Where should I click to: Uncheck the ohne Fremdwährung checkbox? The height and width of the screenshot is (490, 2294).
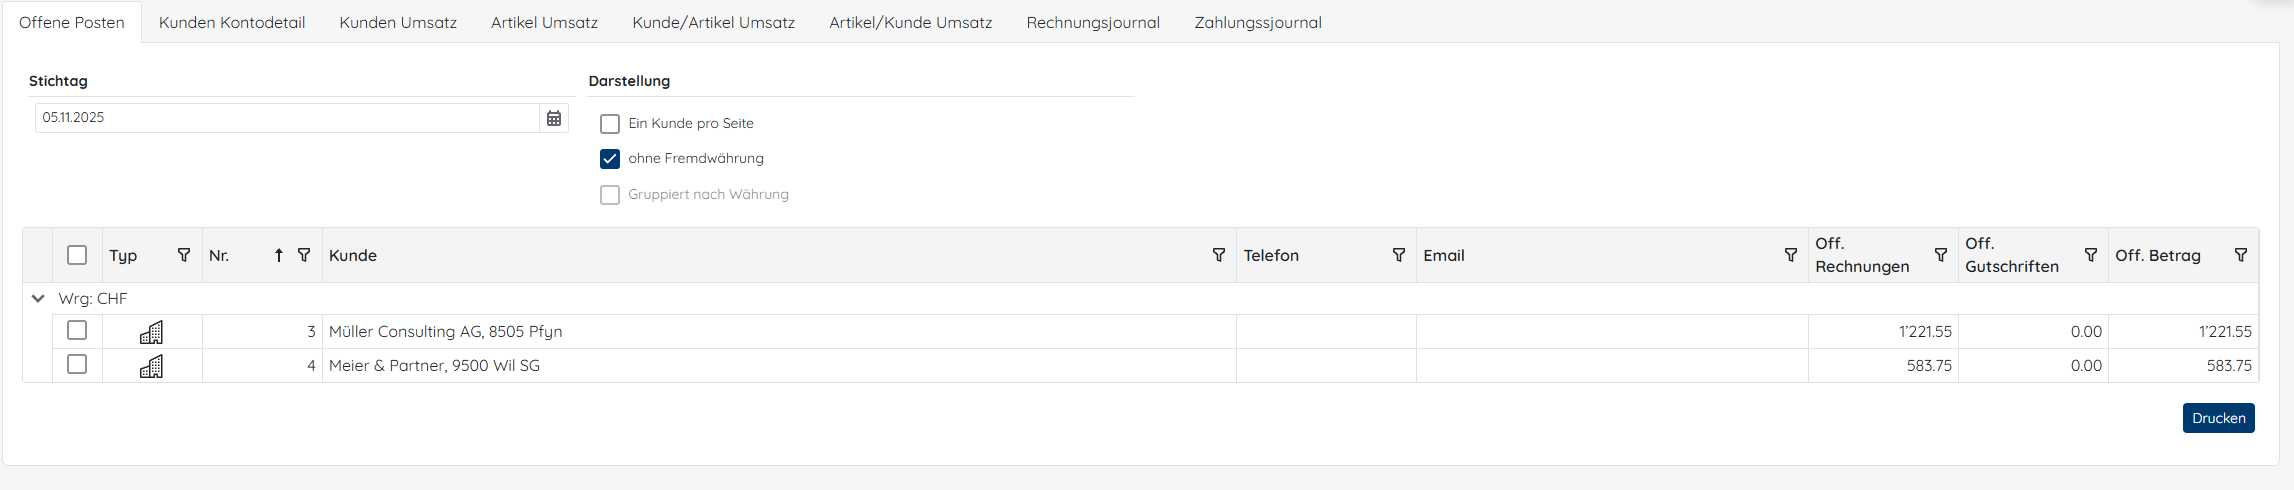click(610, 159)
